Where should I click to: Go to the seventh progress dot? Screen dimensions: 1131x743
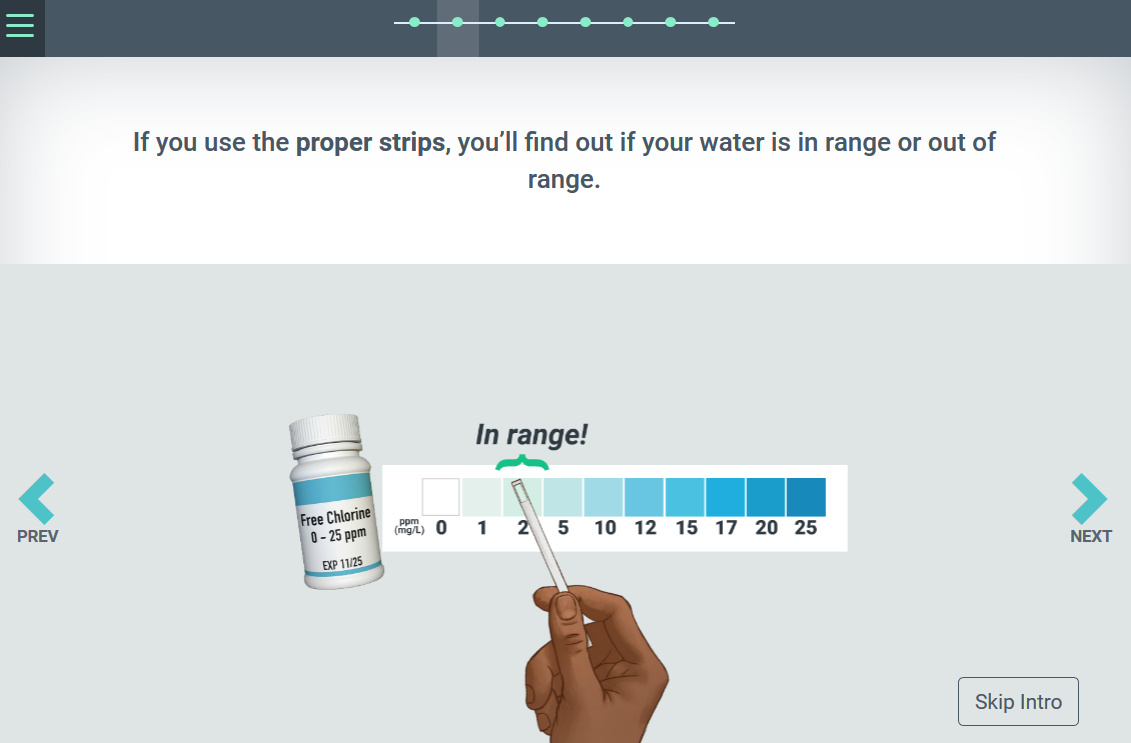[x=670, y=22]
